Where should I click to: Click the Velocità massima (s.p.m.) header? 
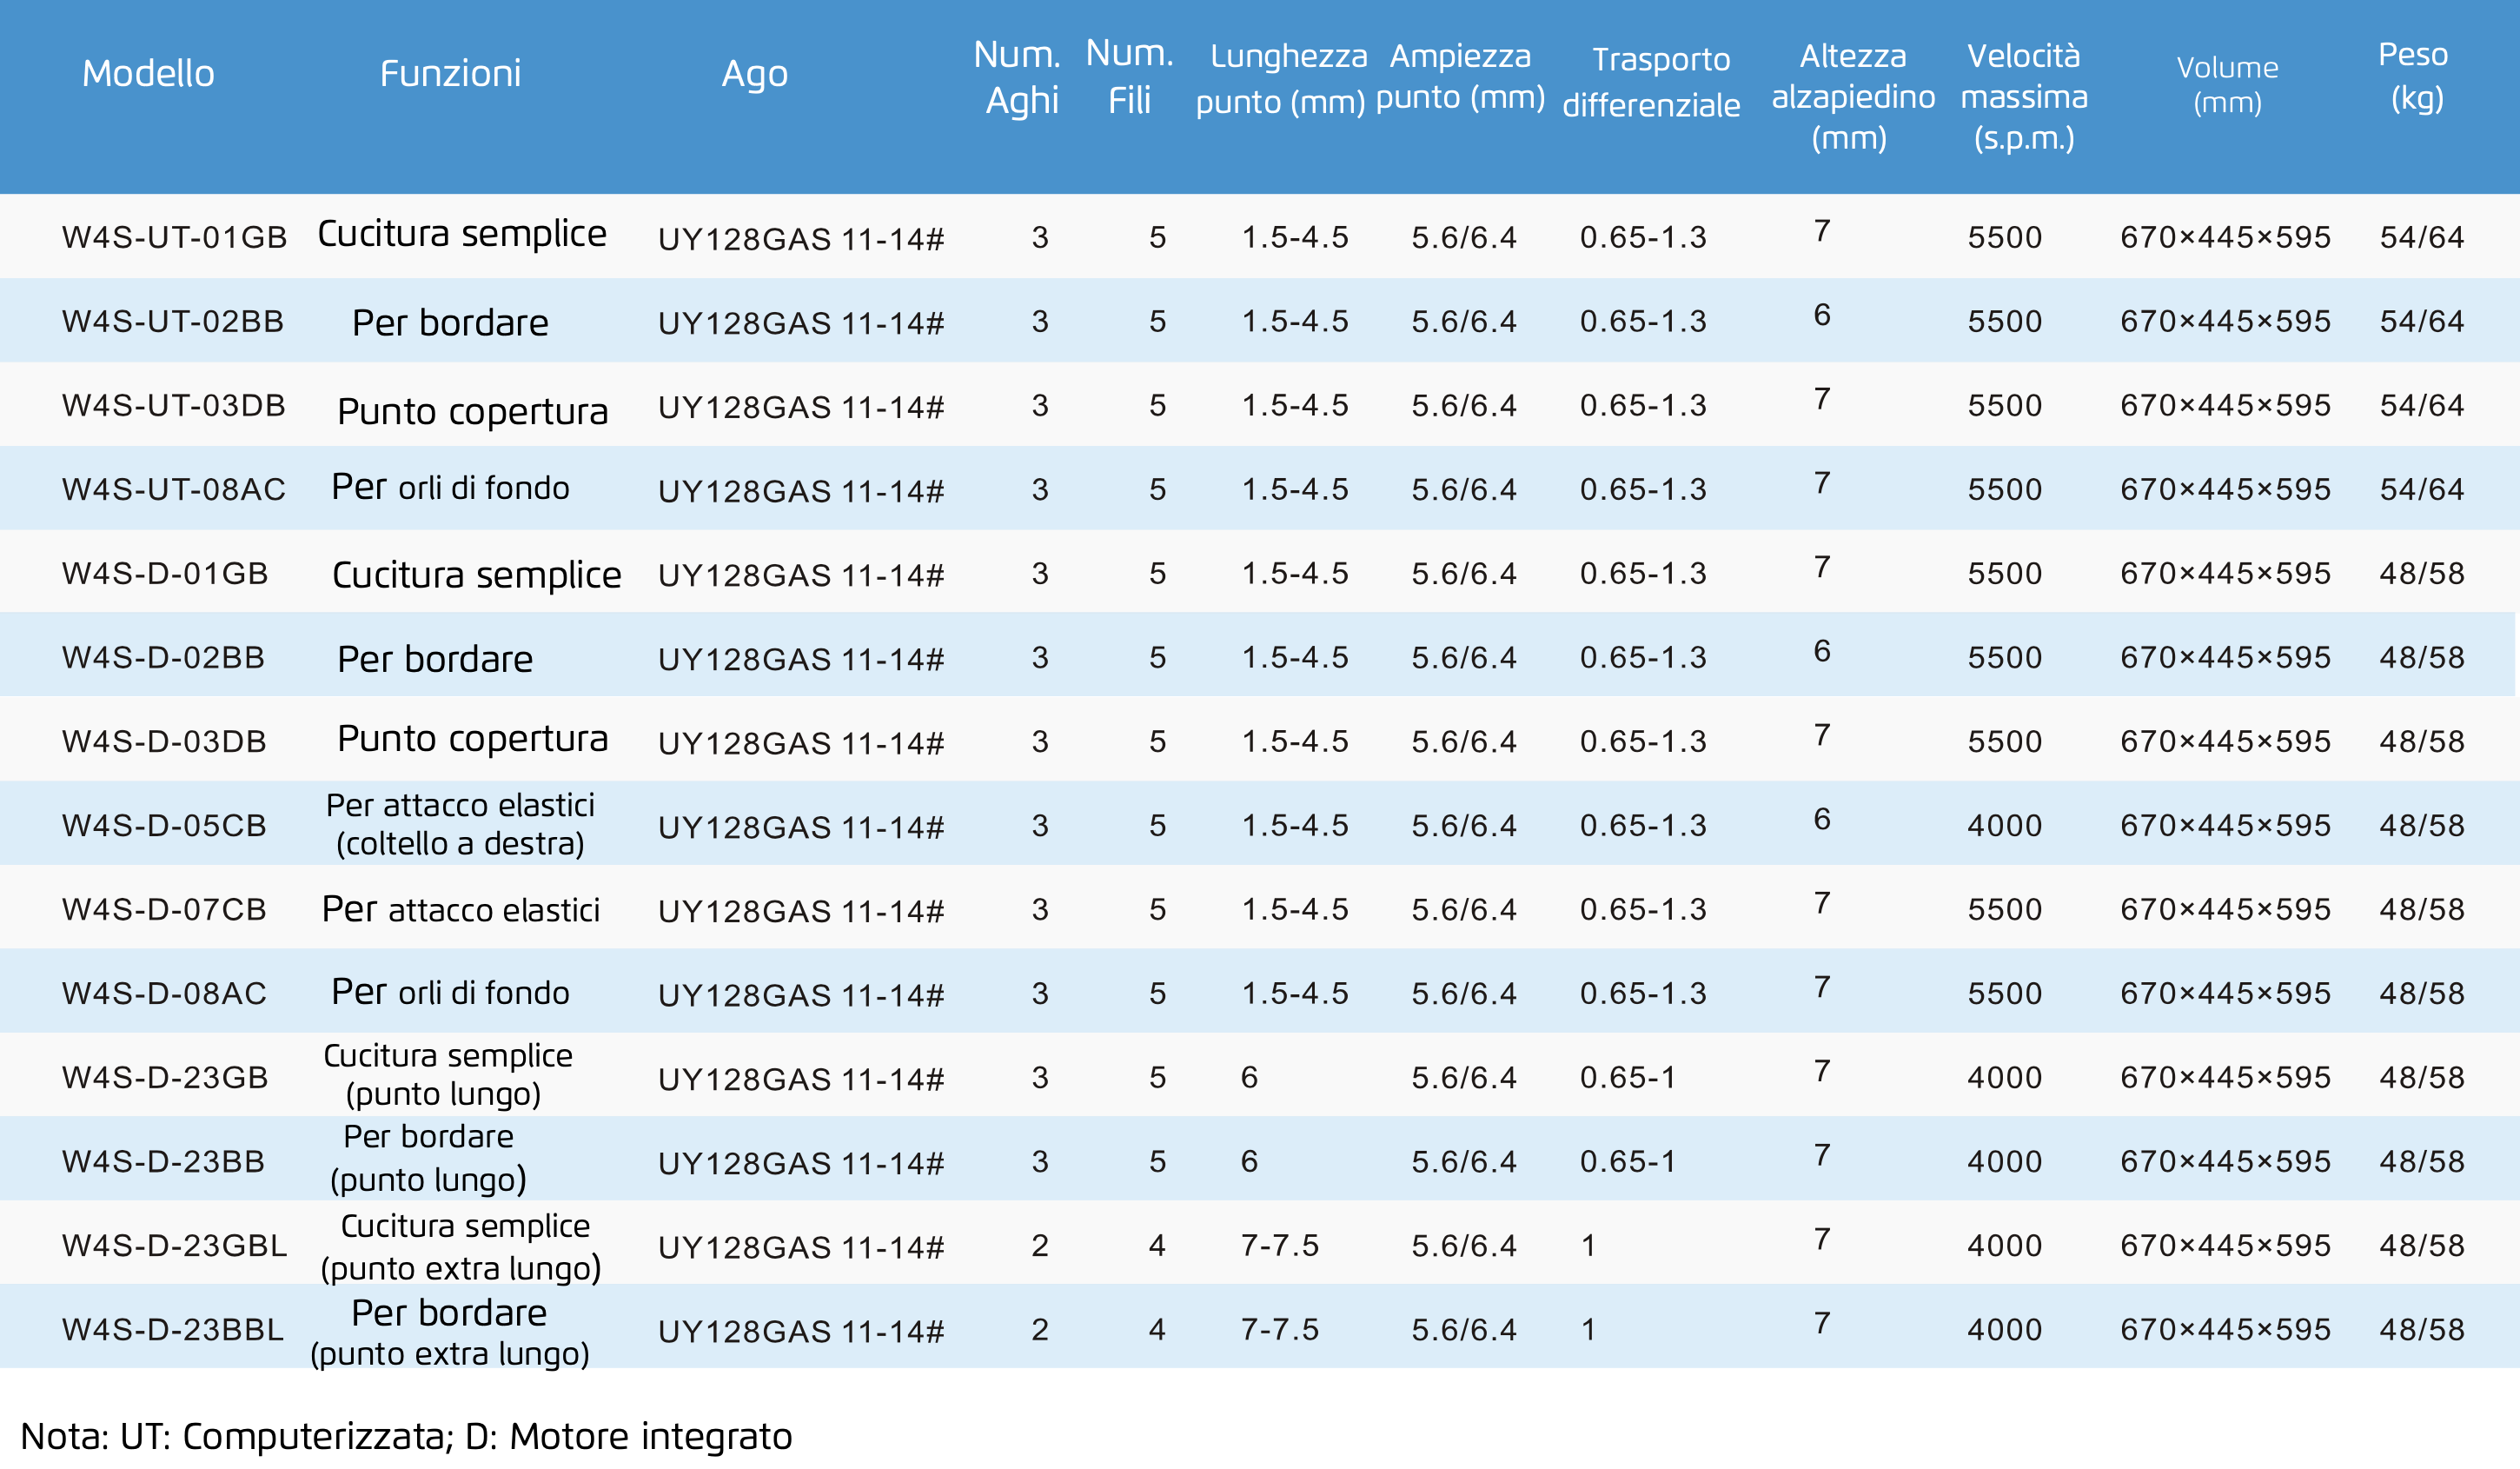[x=2024, y=97]
